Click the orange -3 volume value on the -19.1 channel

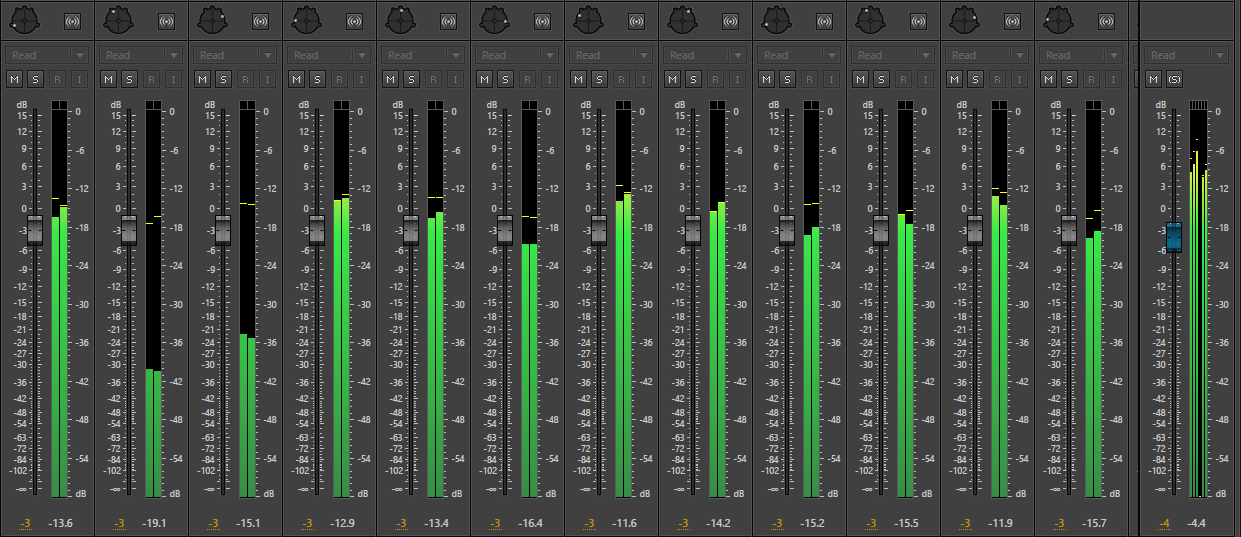pyautogui.click(x=119, y=523)
